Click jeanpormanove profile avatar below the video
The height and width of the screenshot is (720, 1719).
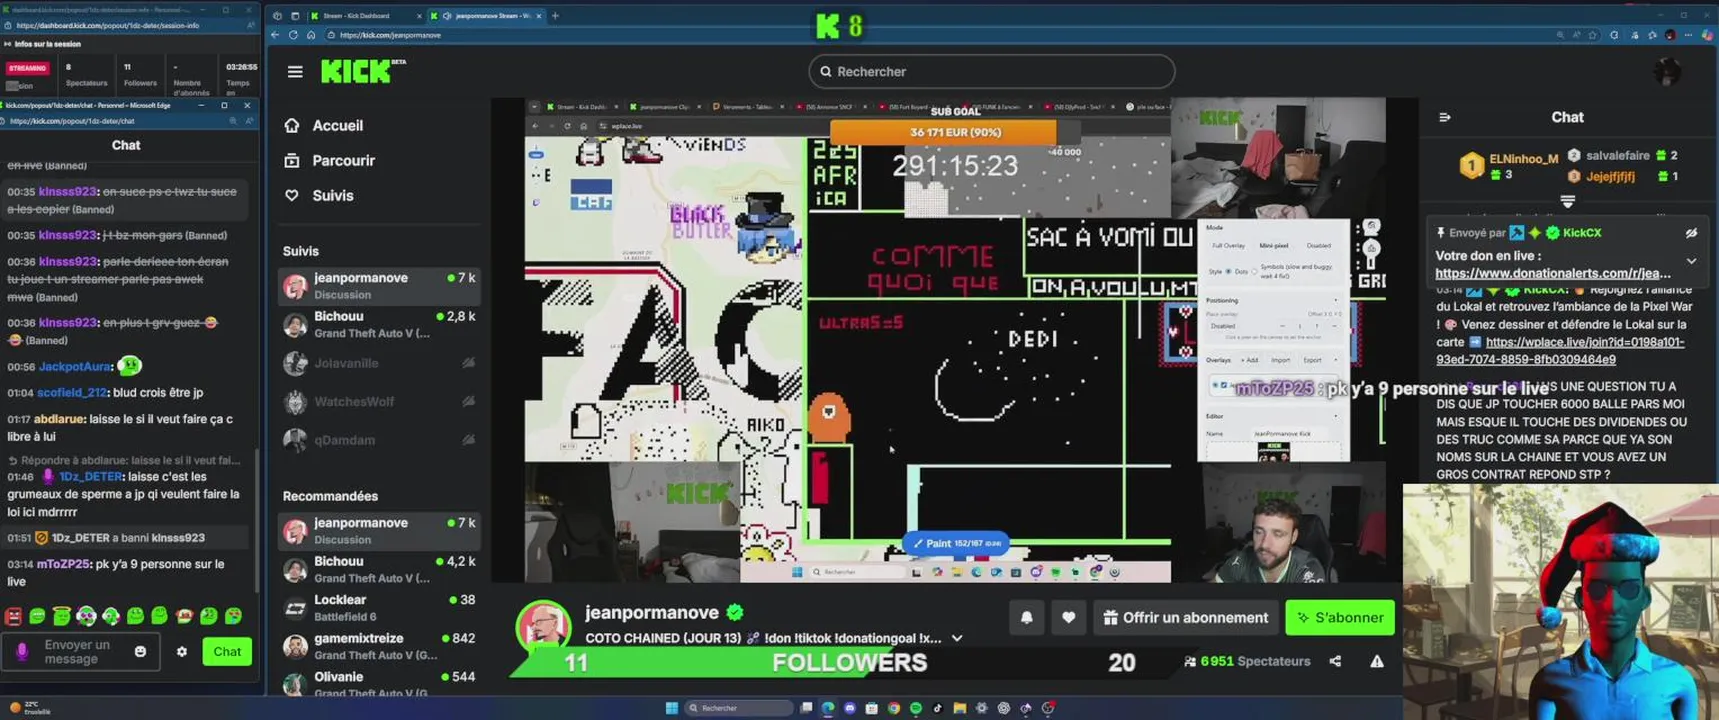(543, 626)
